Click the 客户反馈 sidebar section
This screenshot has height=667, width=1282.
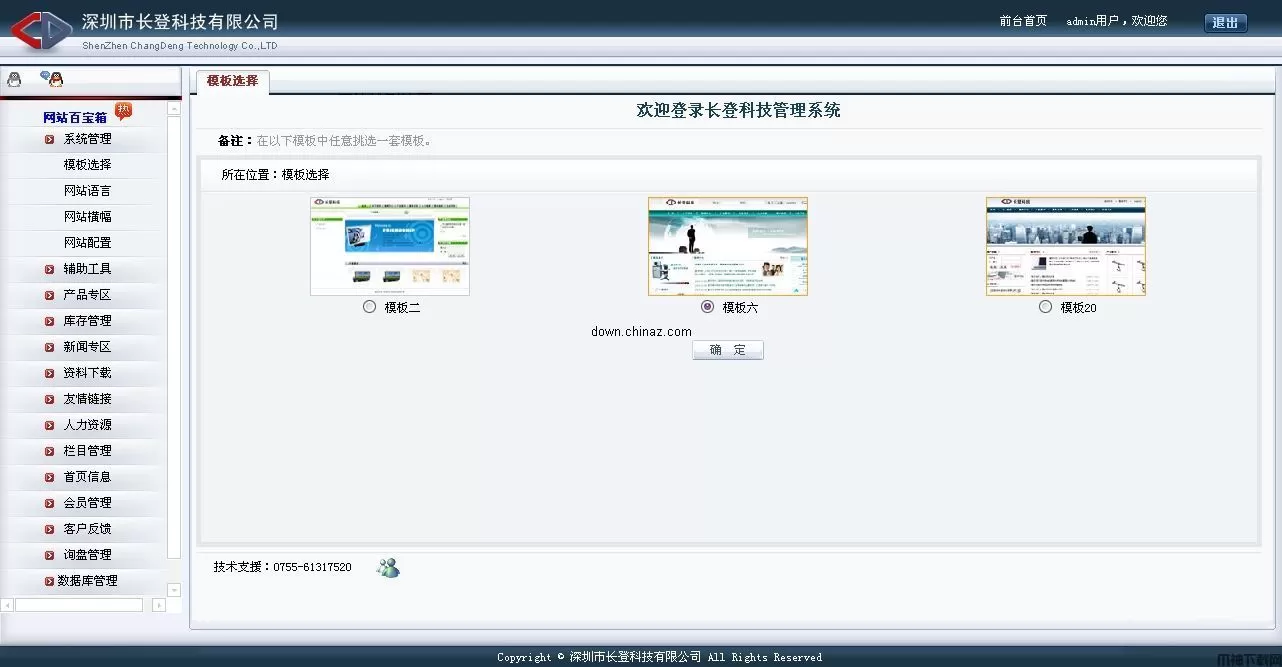point(88,529)
